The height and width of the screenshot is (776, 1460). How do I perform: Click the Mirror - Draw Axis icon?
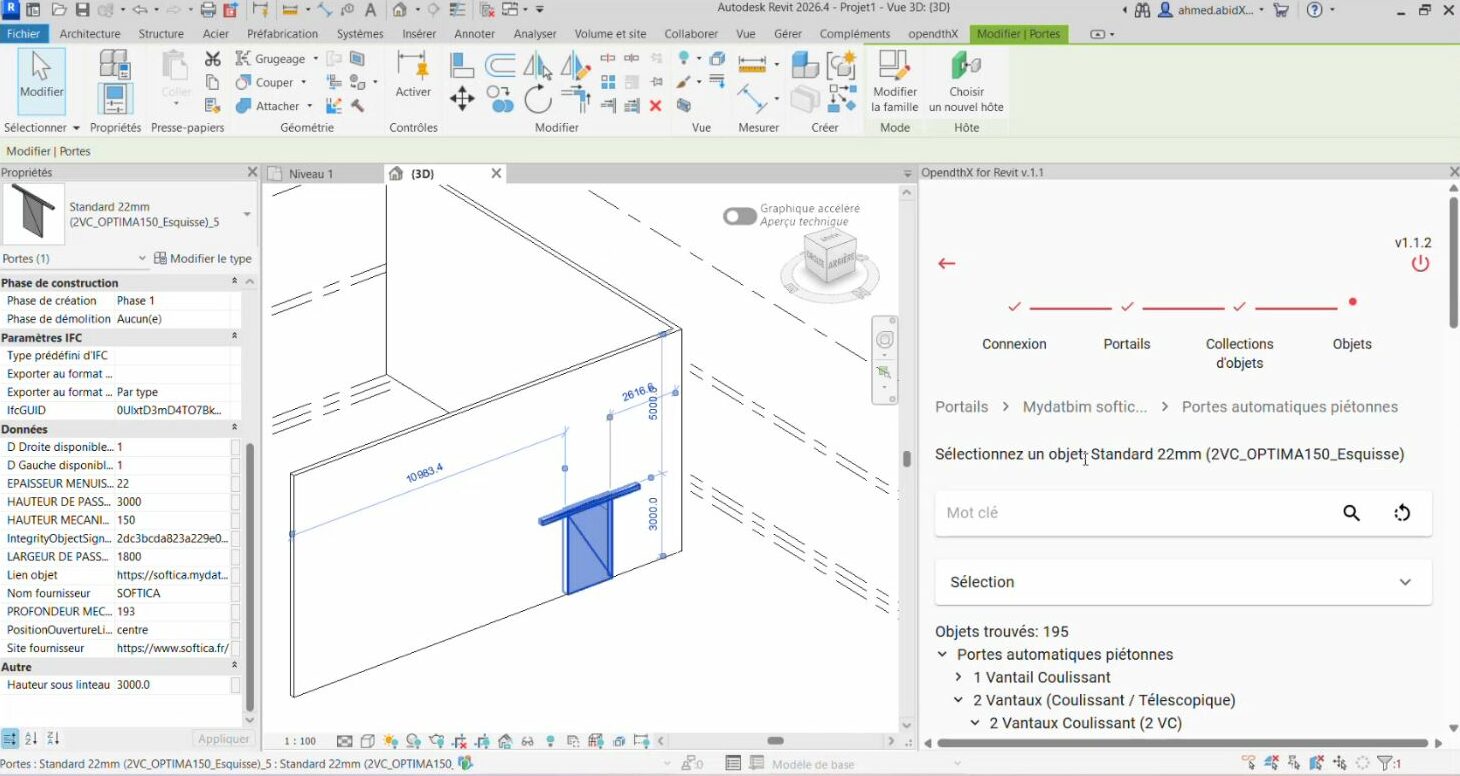(x=575, y=65)
